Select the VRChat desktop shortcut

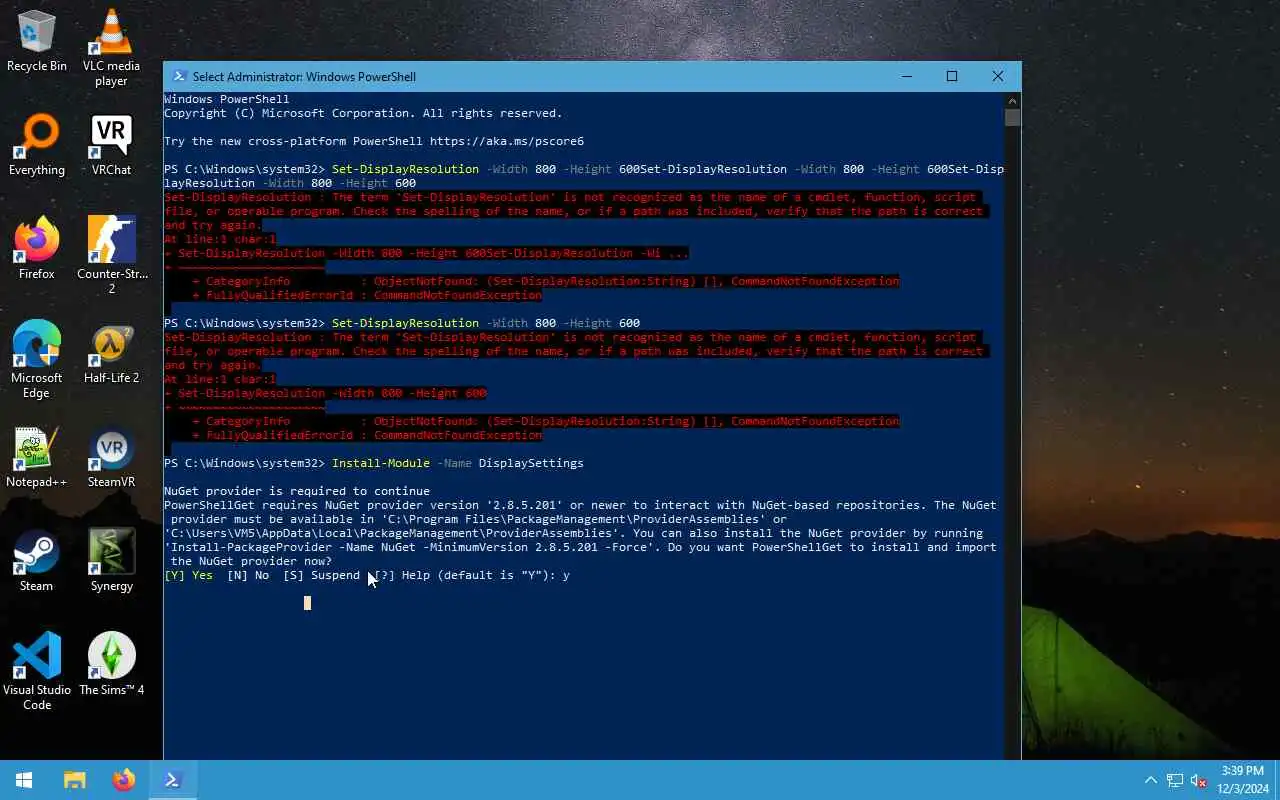point(111,145)
